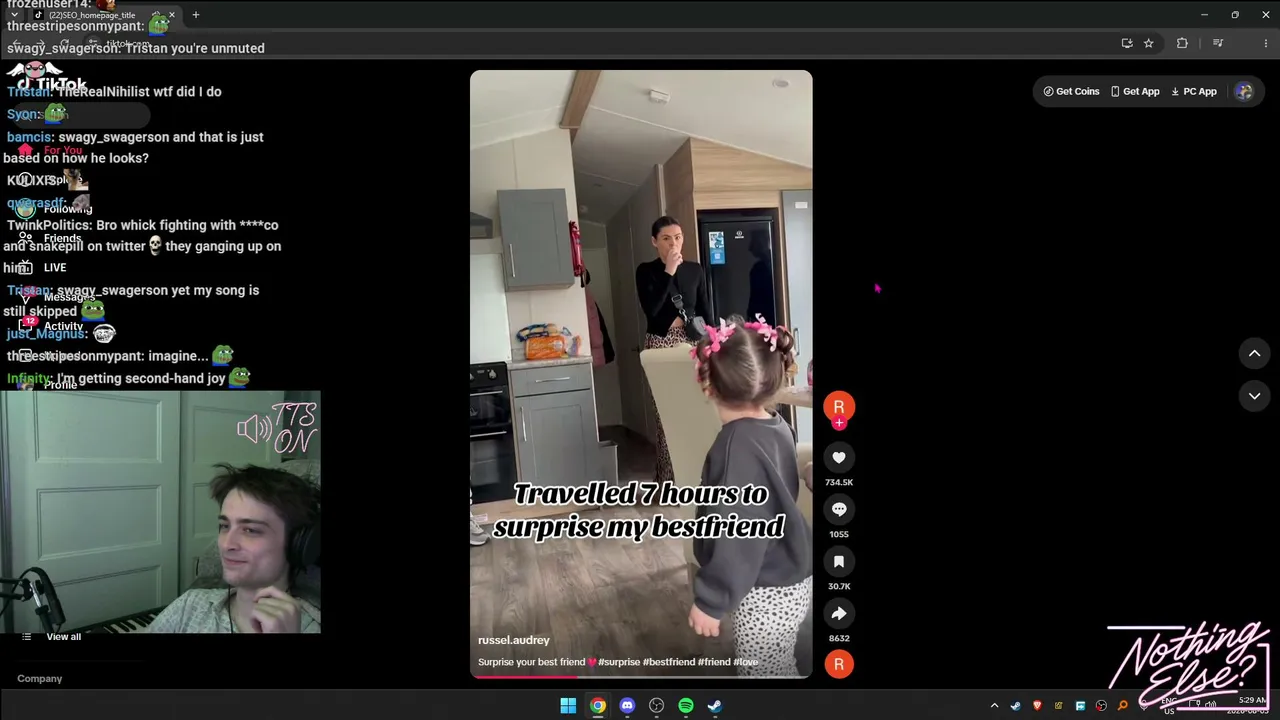Open the #friend hashtag
This screenshot has width=1280, height=720.
714,662
